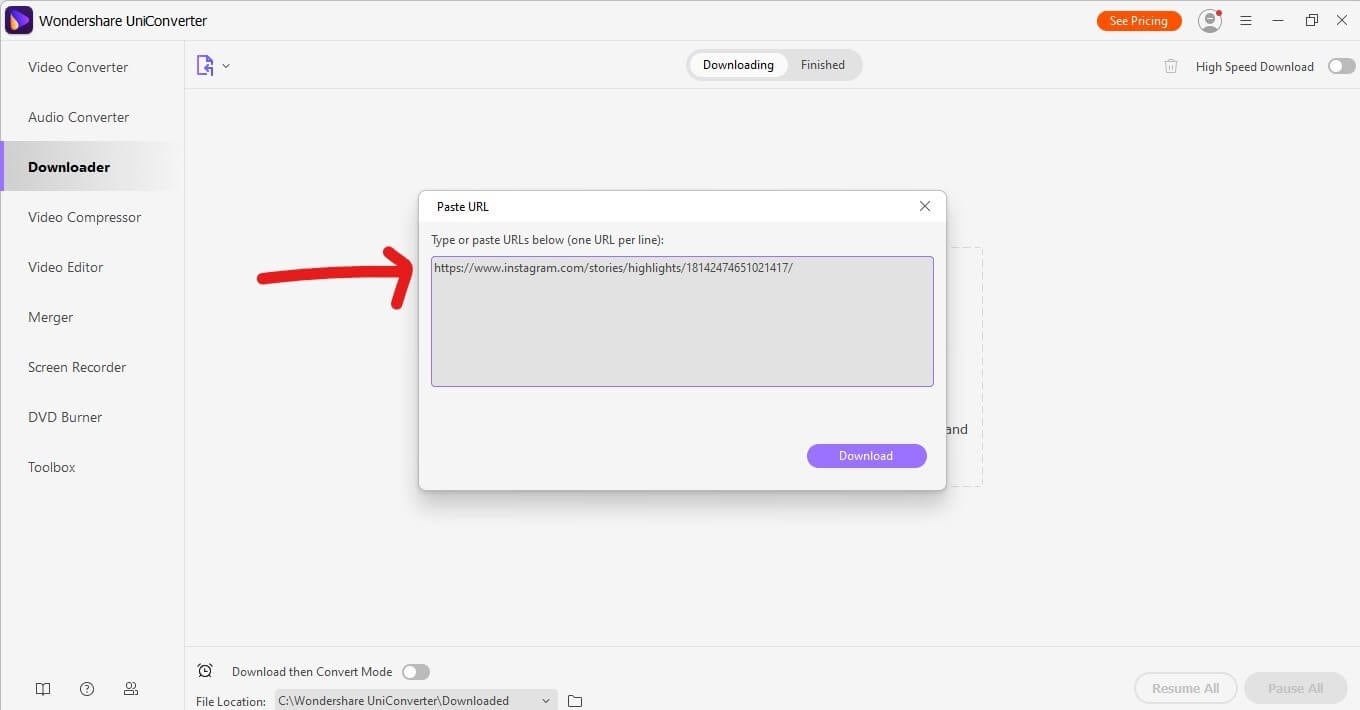This screenshot has height=710, width=1360.
Task: Open Screen Recorder in sidebar
Action: point(77,367)
